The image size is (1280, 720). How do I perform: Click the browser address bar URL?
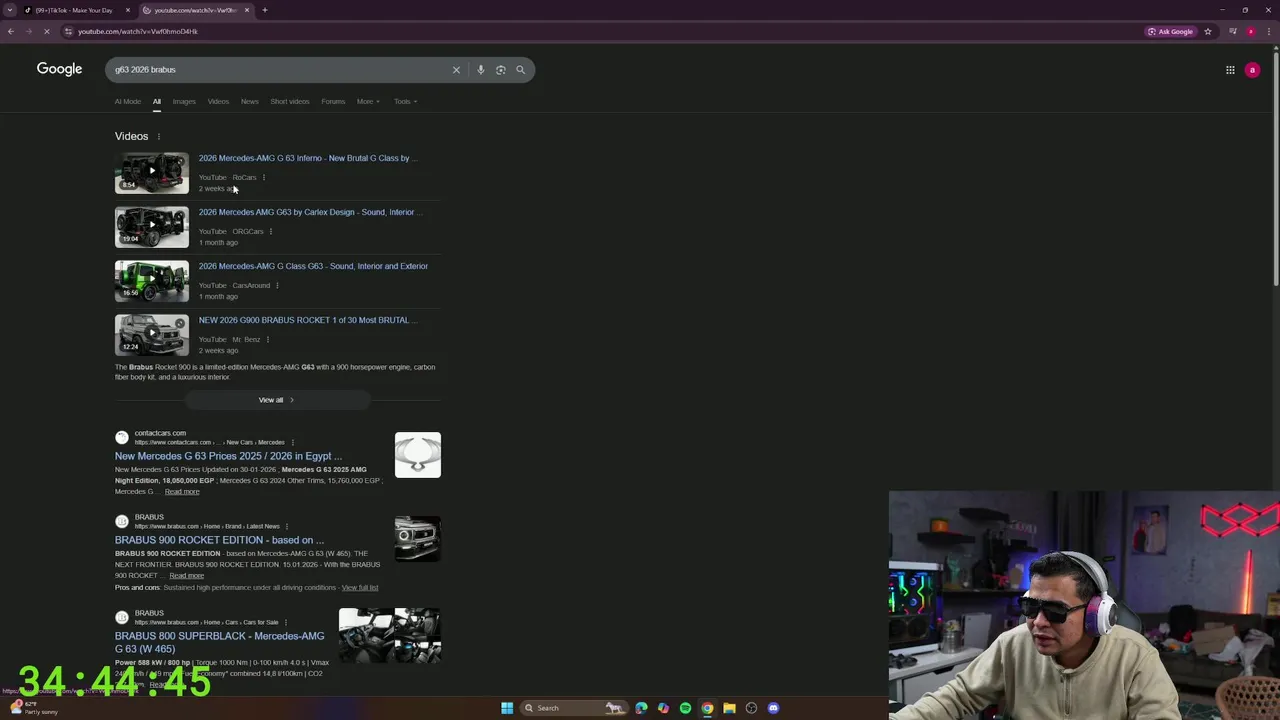click(x=138, y=31)
